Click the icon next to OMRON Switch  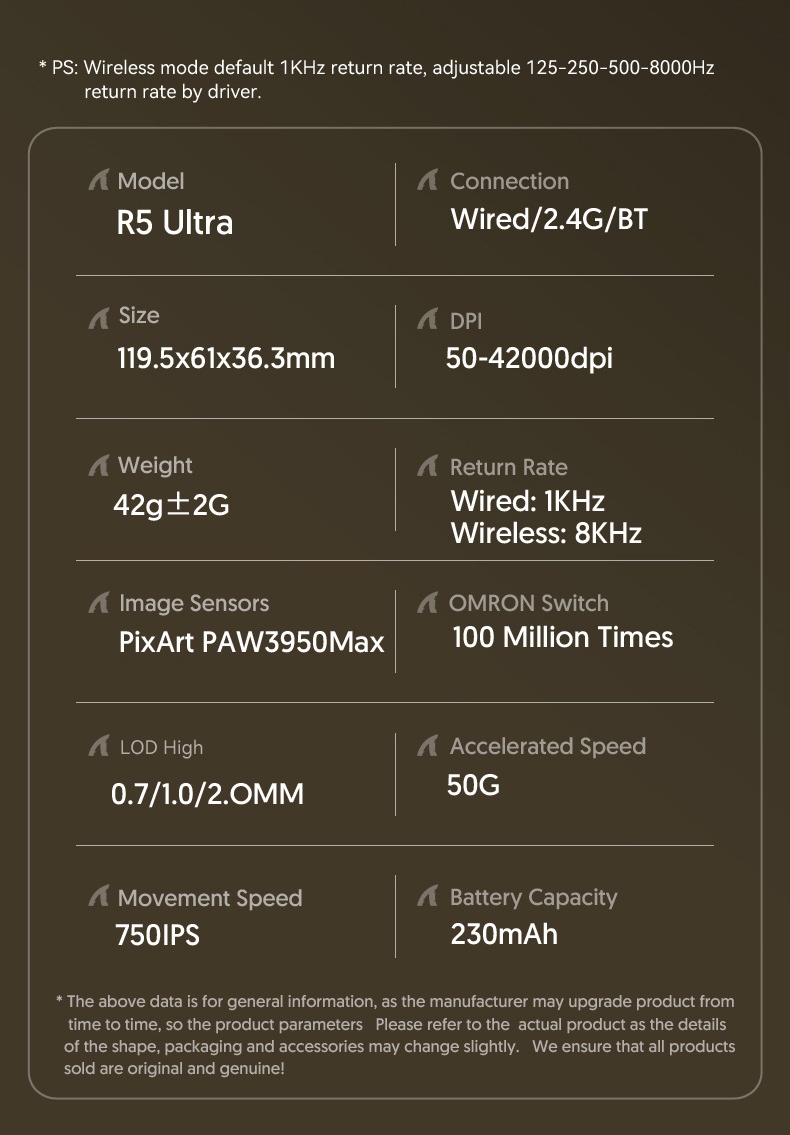[x=428, y=603]
